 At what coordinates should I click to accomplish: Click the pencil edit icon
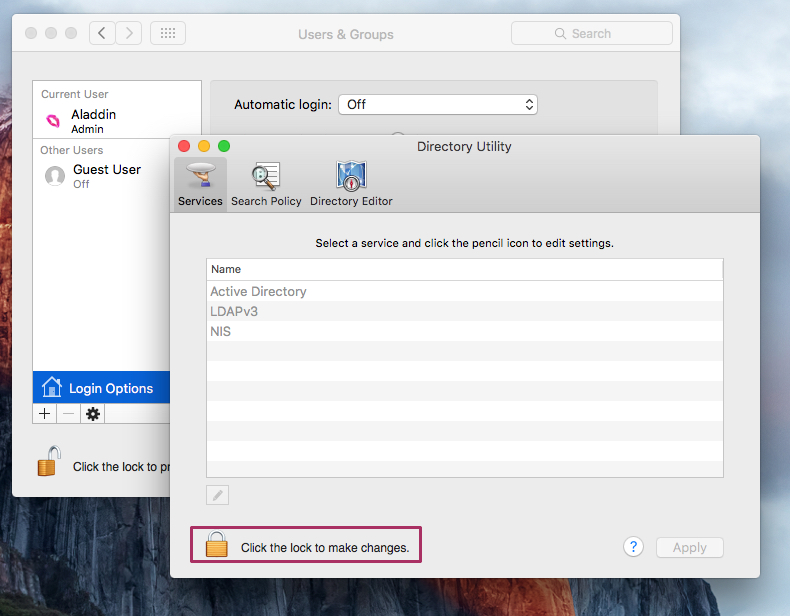click(217, 495)
